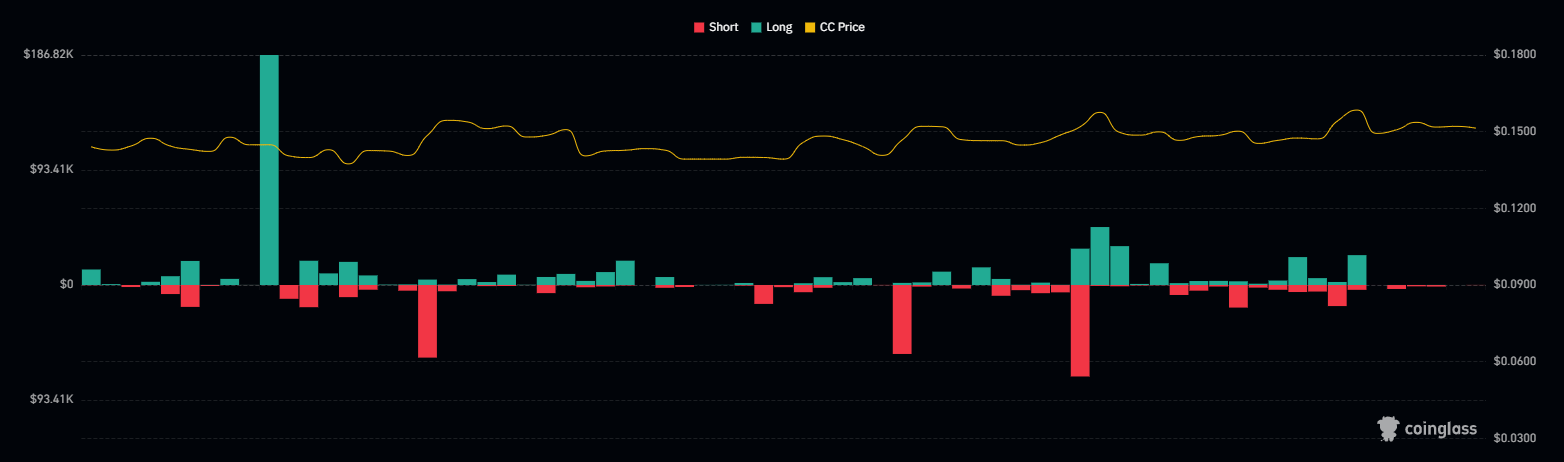Screen dimensions: 1564x462
Task: Click the teal Long legend swatch
Action: click(755, 27)
